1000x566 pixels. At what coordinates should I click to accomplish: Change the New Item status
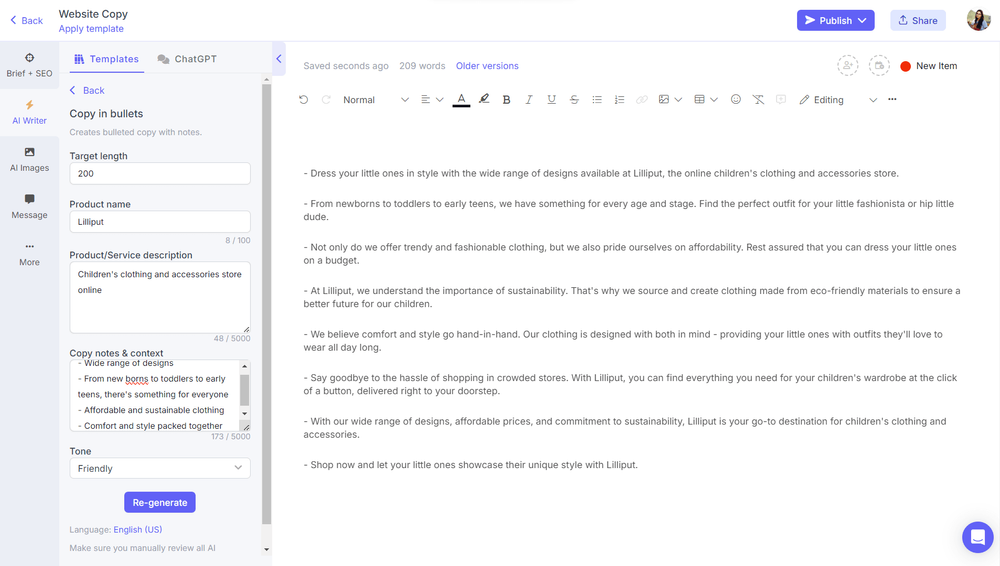tap(929, 66)
